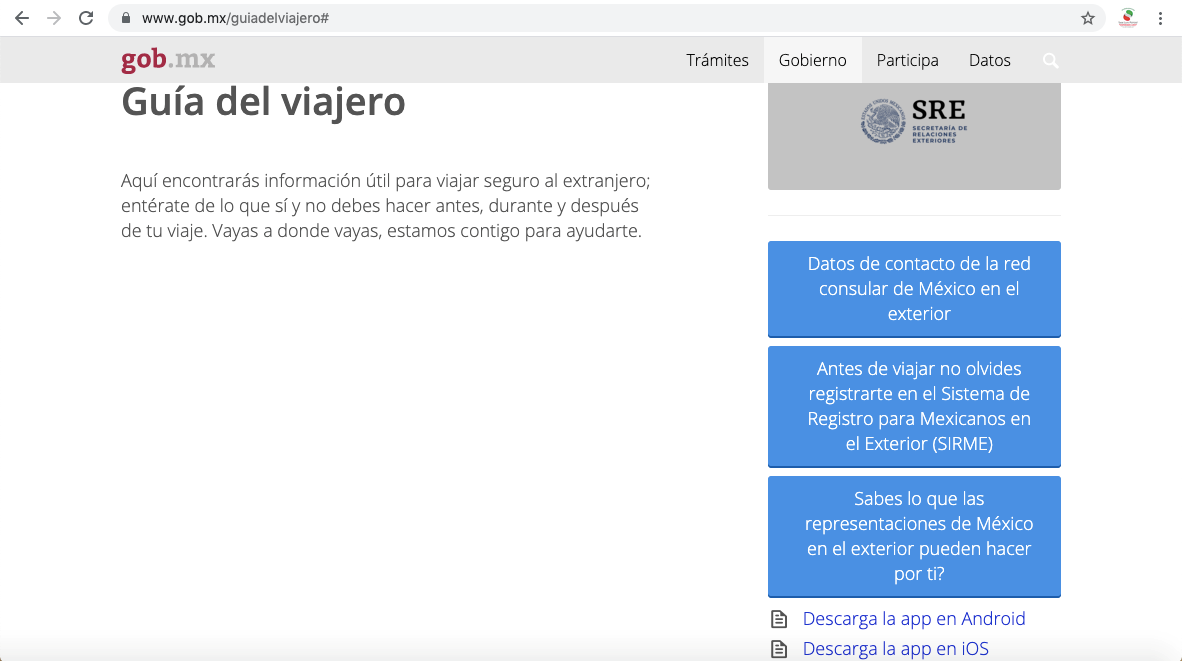Viewport: 1182px width, 661px height.
Task: Open the Datos navigation item
Action: point(989,60)
